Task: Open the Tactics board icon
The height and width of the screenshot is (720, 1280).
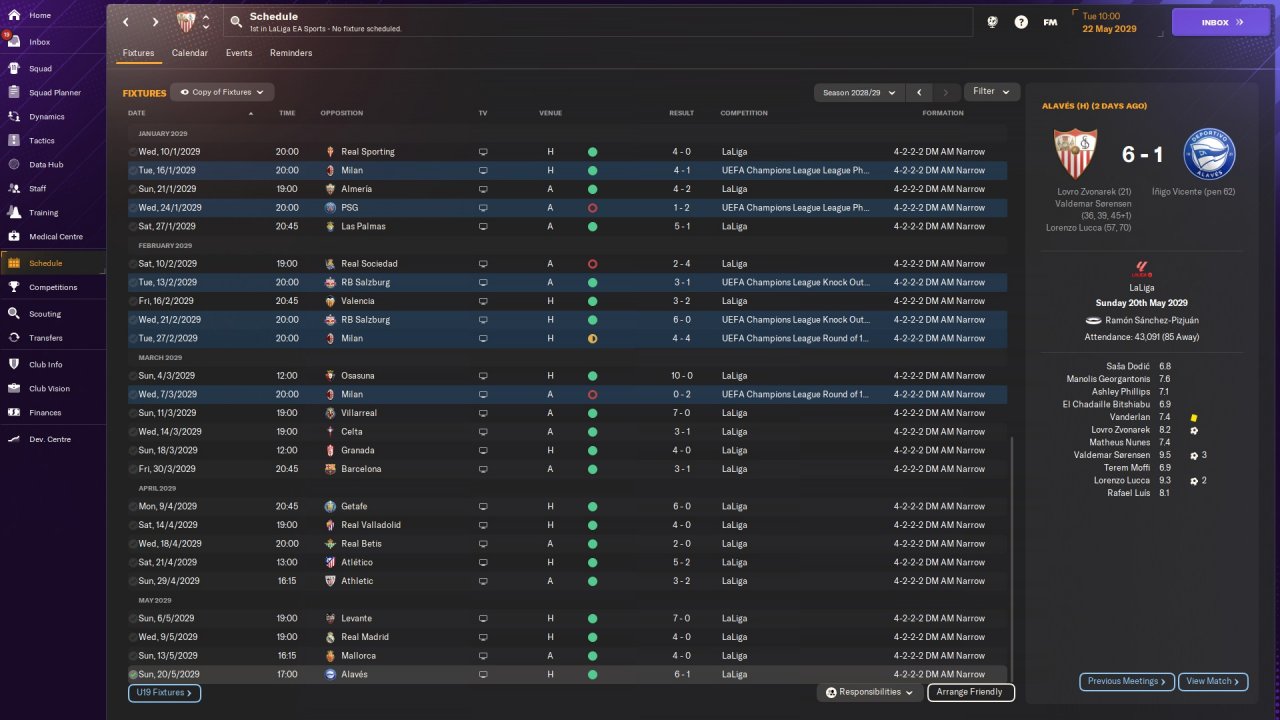Action: [14, 141]
